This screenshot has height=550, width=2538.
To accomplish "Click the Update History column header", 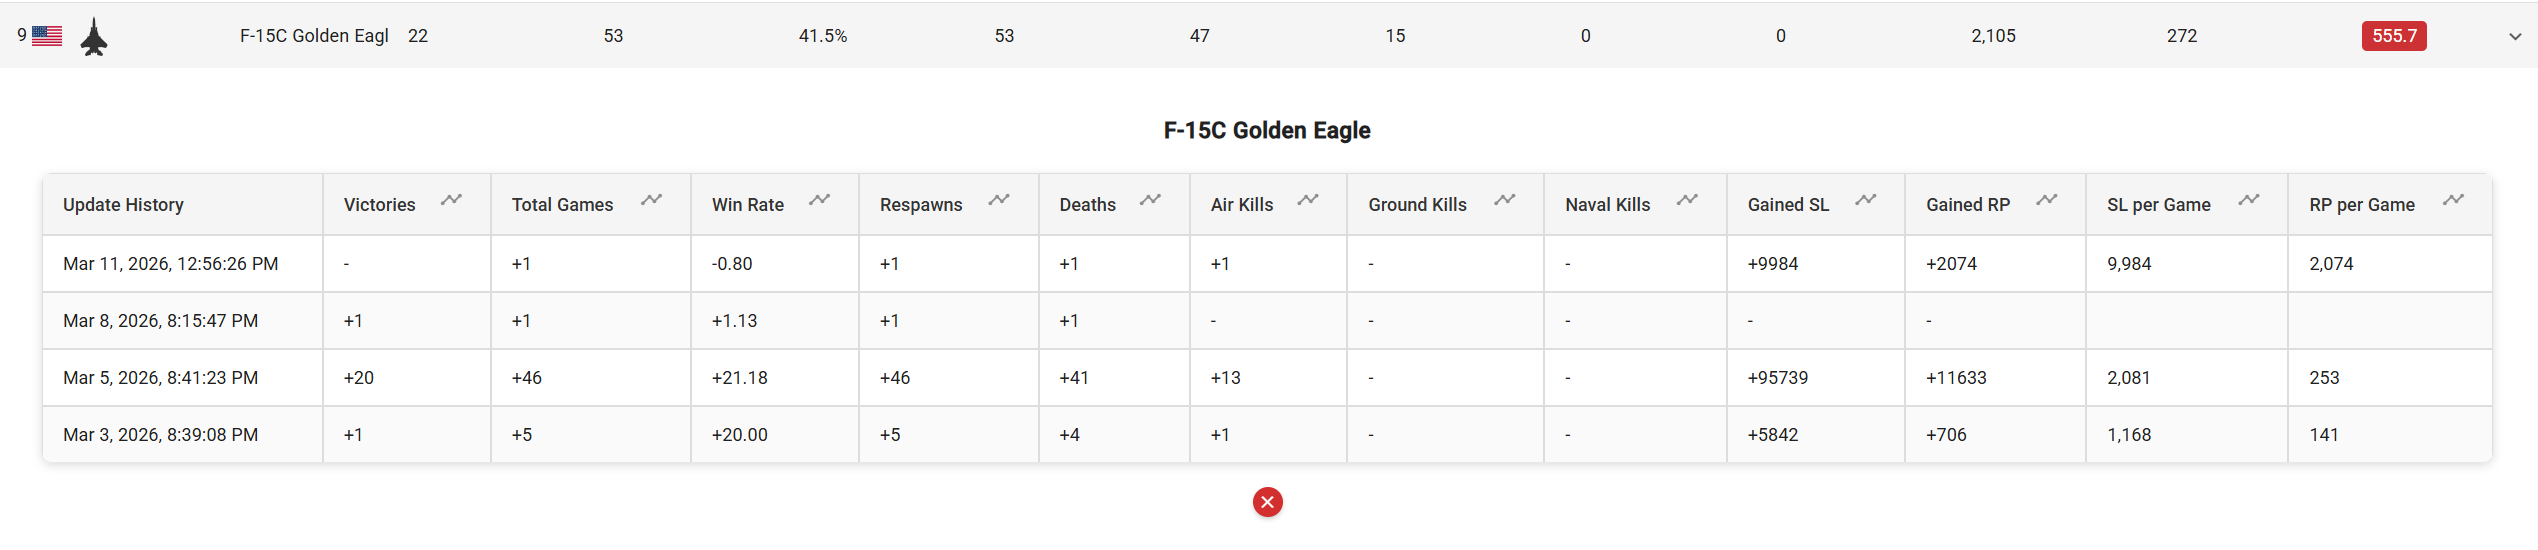I will [123, 205].
